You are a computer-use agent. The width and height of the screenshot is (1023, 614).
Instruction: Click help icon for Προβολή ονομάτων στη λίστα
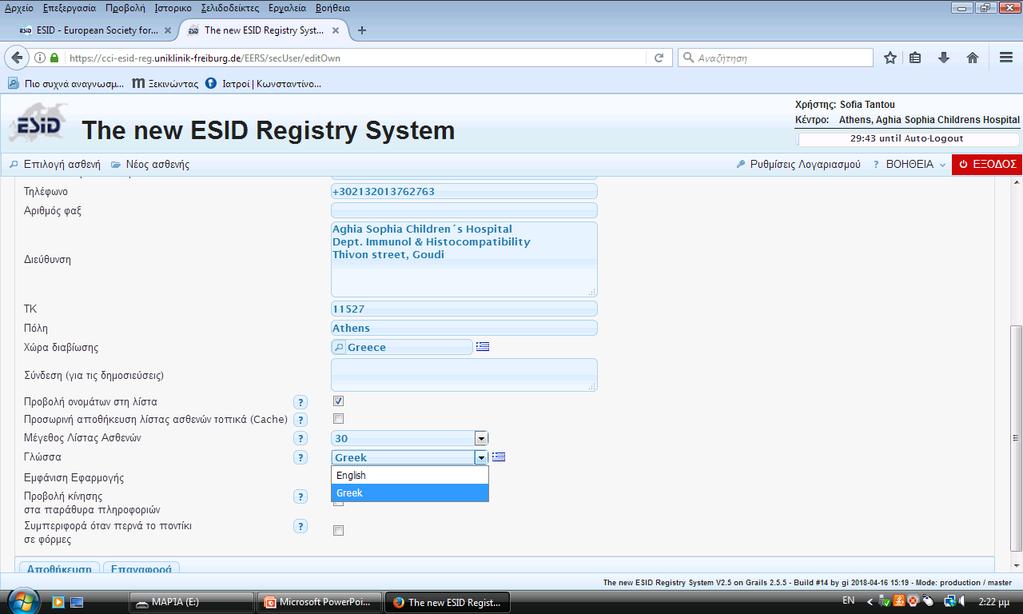click(300, 402)
